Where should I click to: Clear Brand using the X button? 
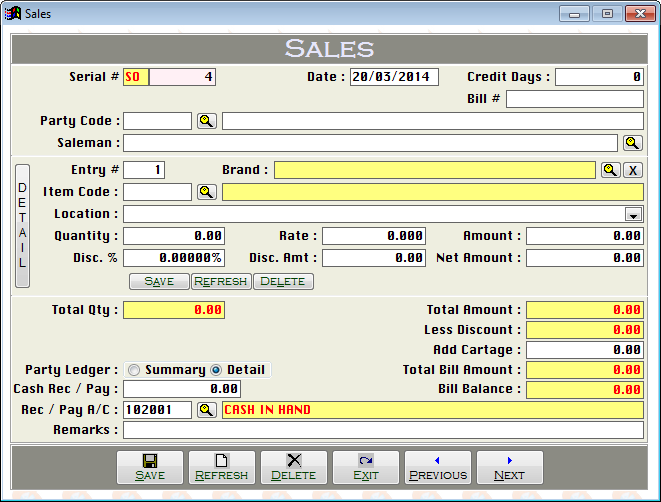click(x=633, y=170)
